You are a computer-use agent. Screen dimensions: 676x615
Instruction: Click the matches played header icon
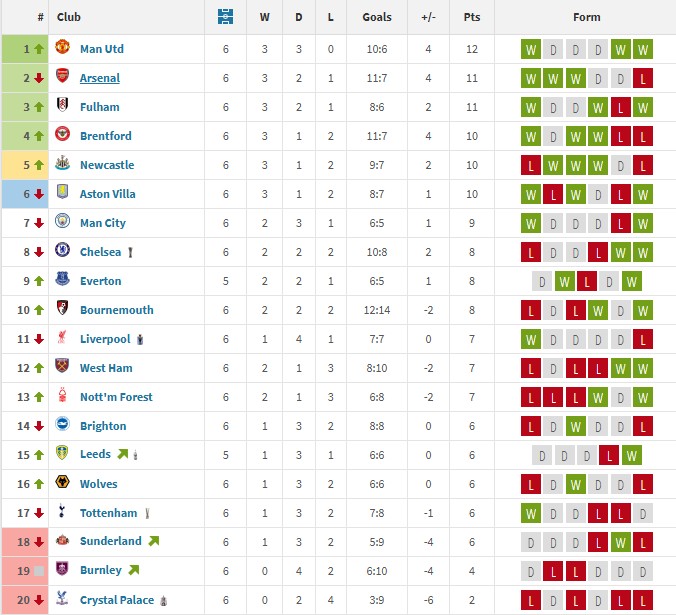(x=225, y=17)
